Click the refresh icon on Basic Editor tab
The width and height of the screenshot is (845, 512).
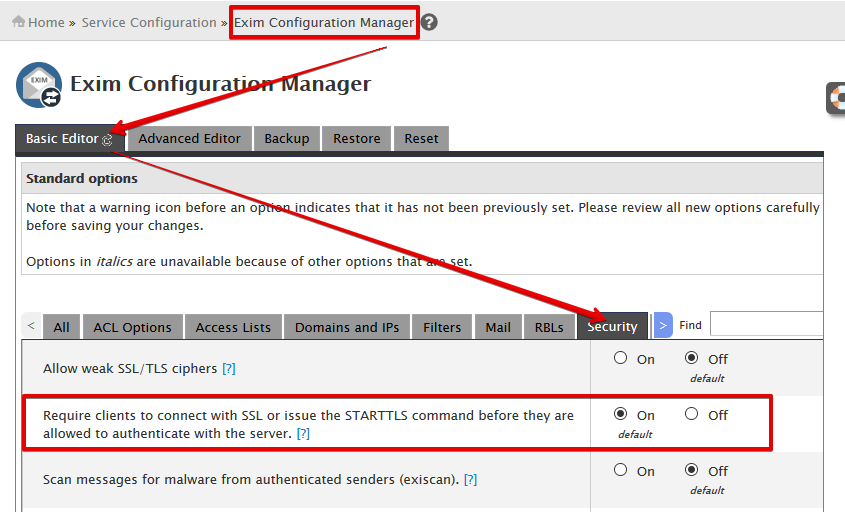pos(107,140)
